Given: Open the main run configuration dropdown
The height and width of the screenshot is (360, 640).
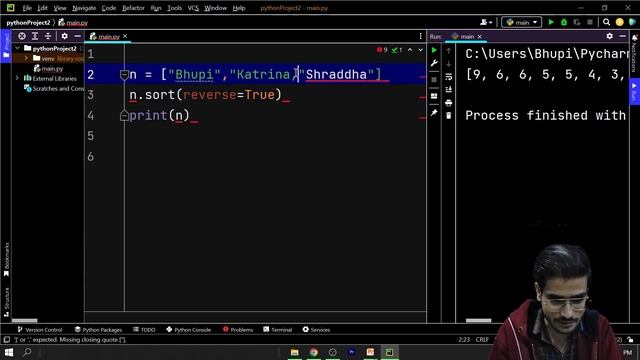Looking at the screenshot, I should [x=522, y=22].
